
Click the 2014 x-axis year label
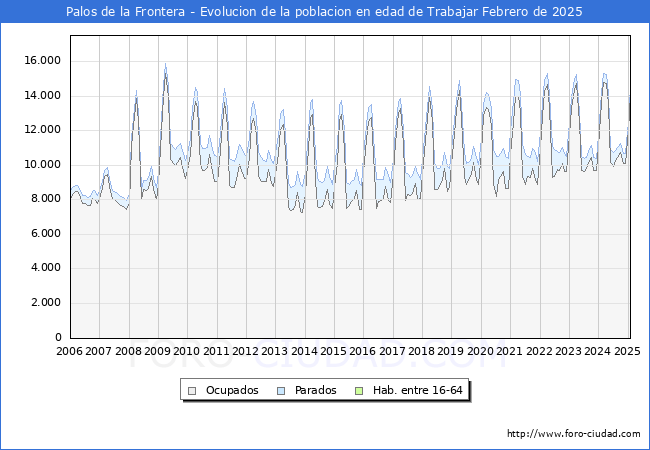[305, 351]
